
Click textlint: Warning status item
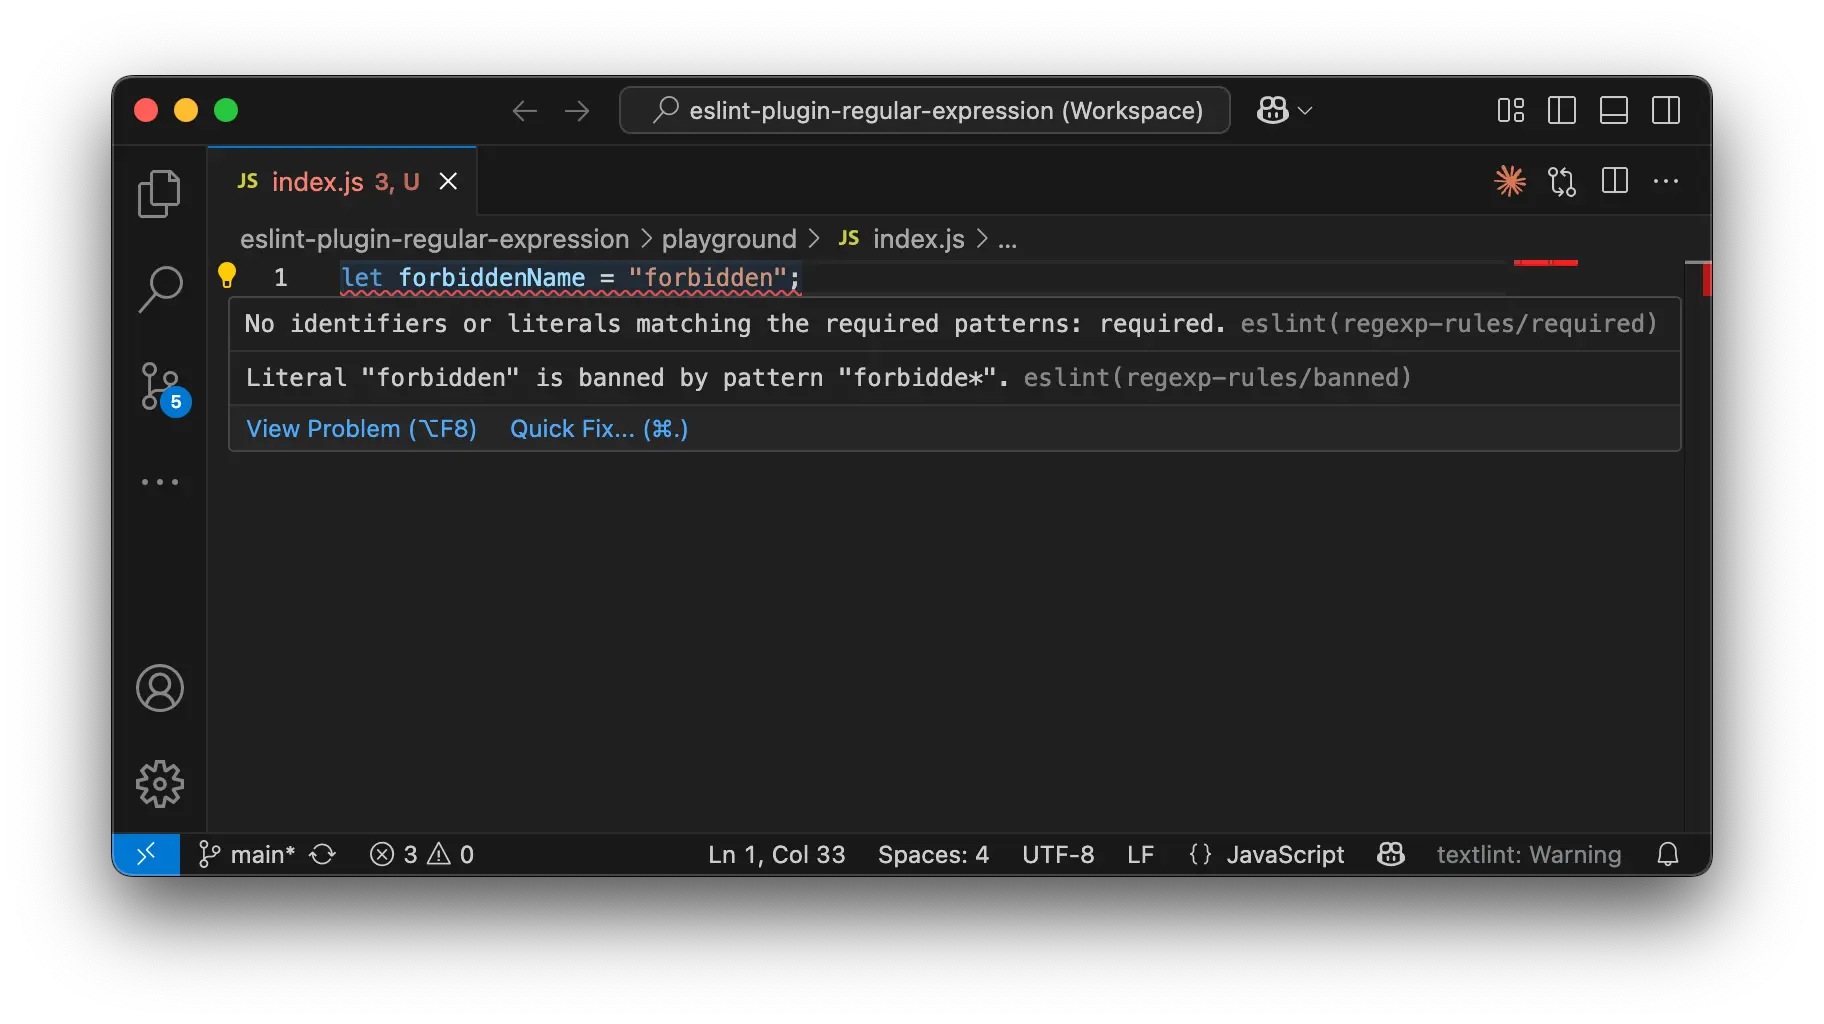point(1528,854)
